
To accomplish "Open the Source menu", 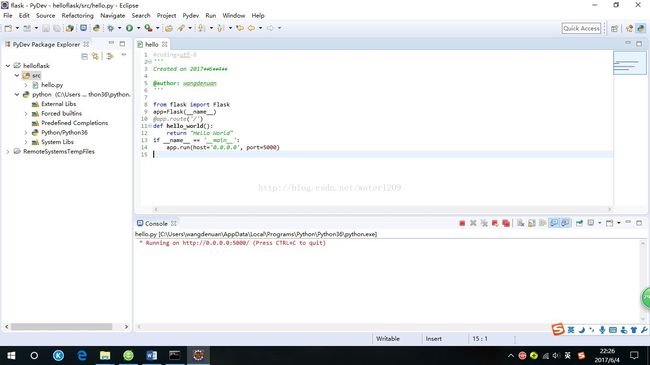I will (45, 15).
